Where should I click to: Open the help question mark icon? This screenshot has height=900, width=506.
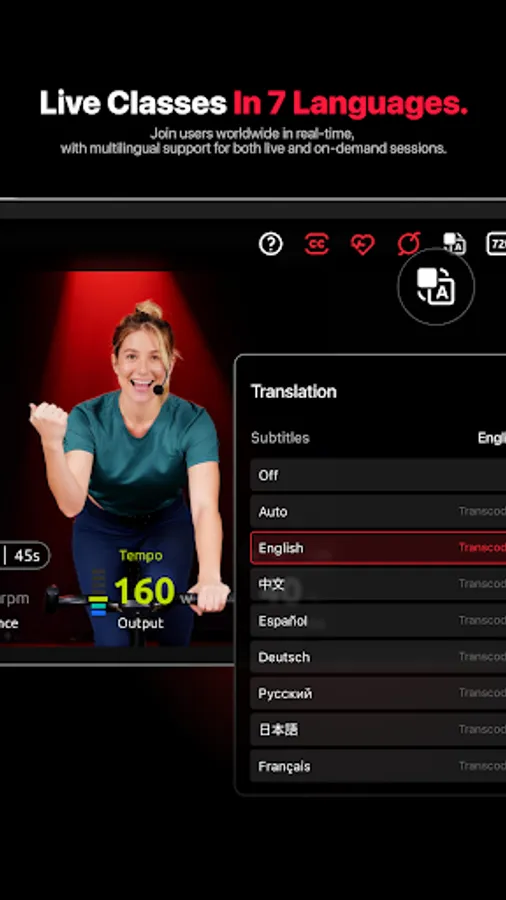tap(271, 245)
